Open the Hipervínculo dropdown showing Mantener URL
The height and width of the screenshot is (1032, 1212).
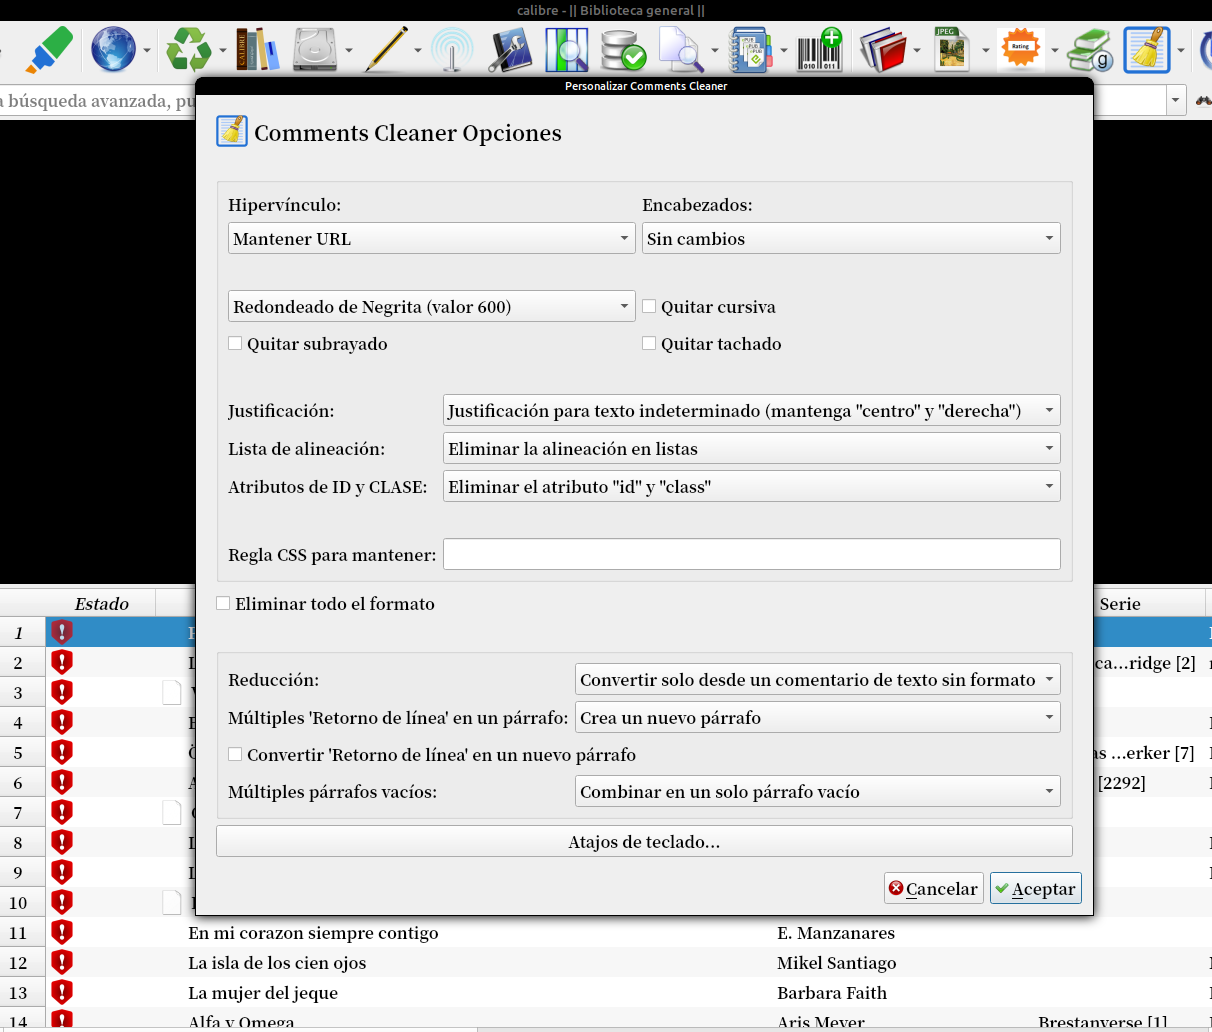[432, 238]
